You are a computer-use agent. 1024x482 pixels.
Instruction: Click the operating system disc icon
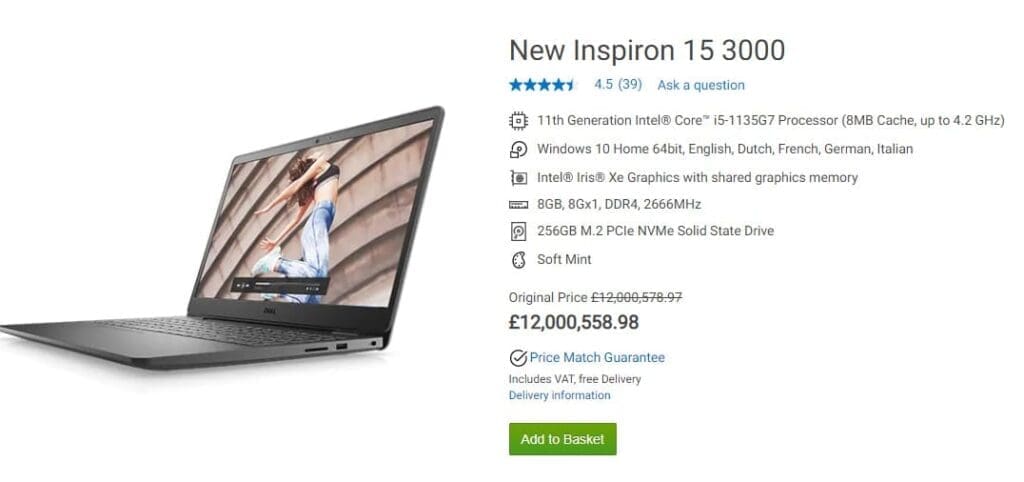click(518, 150)
